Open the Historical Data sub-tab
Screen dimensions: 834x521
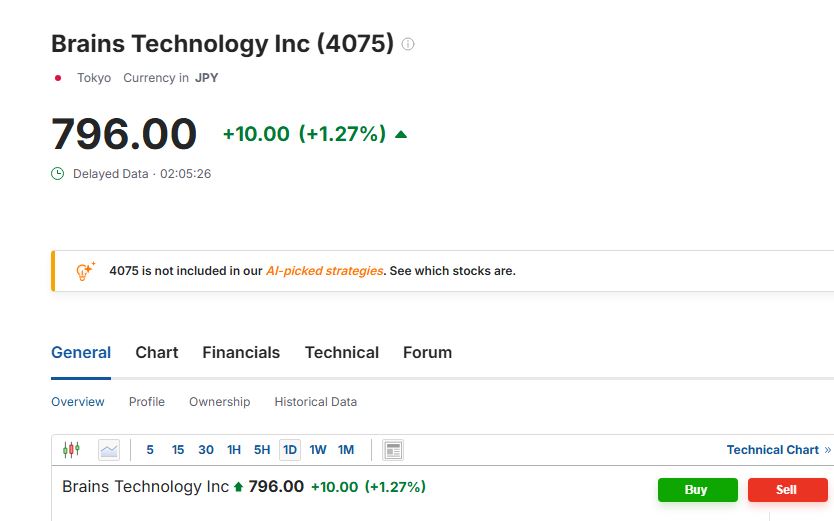[x=315, y=402]
